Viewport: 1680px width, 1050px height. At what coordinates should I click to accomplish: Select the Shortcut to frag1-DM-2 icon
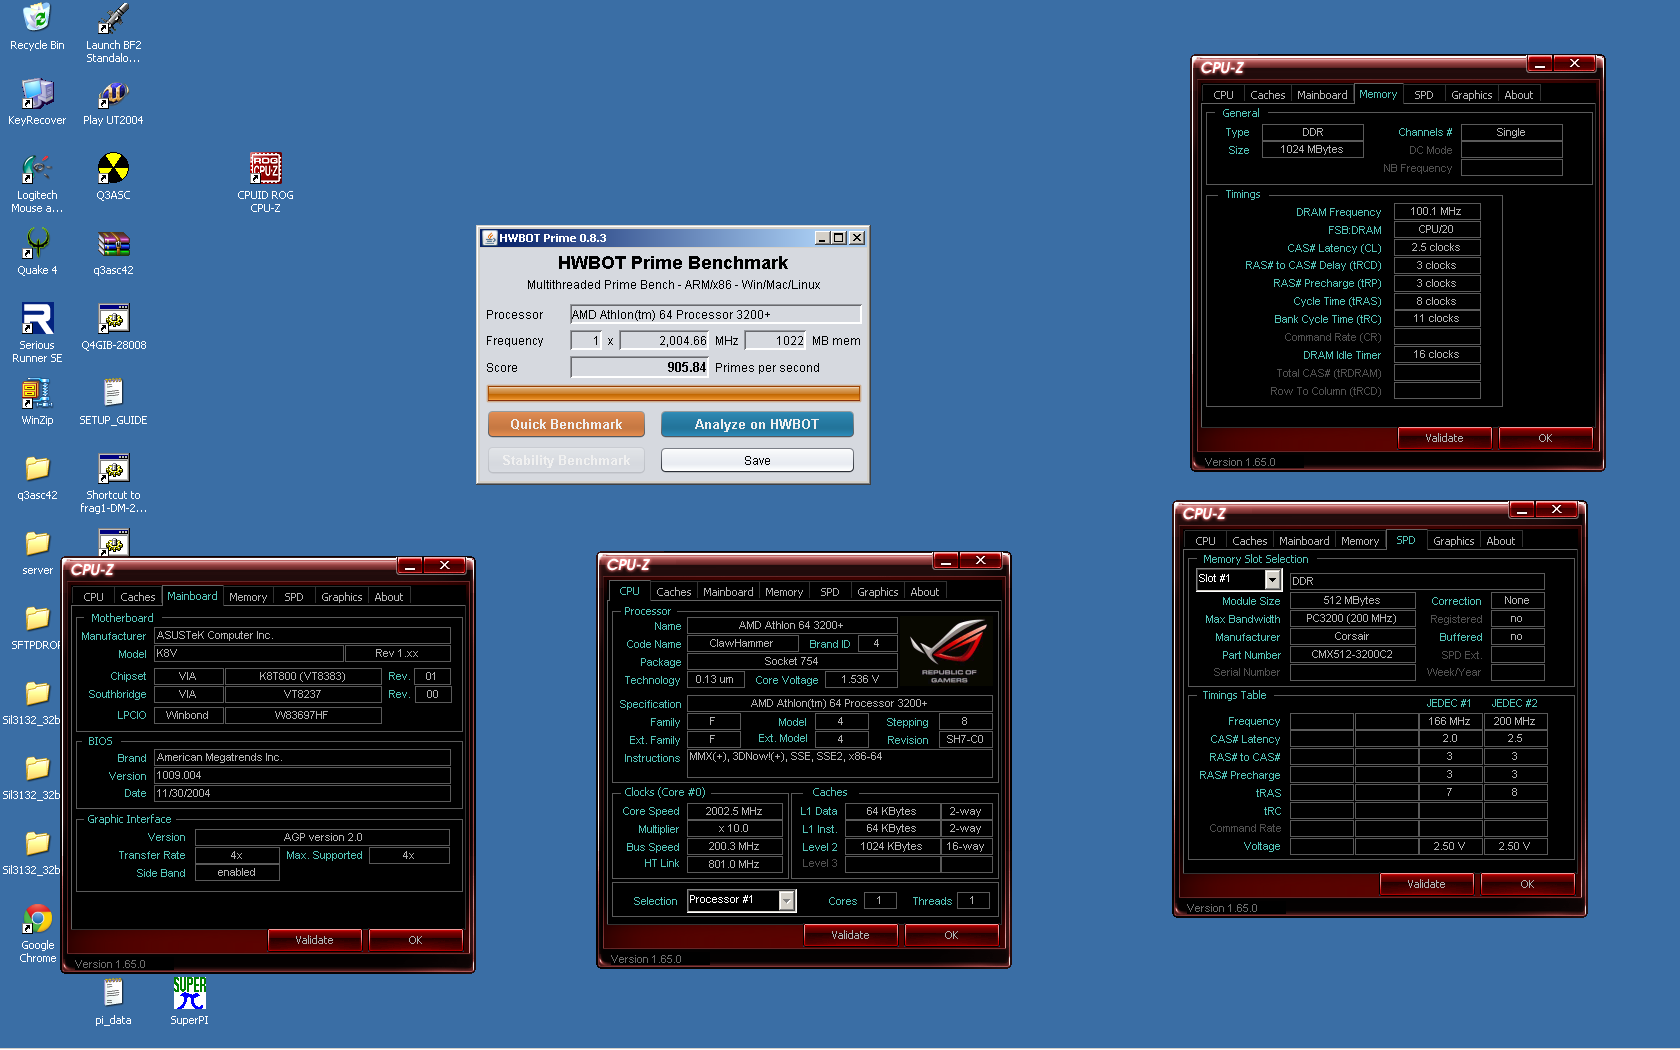tap(113, 468)
